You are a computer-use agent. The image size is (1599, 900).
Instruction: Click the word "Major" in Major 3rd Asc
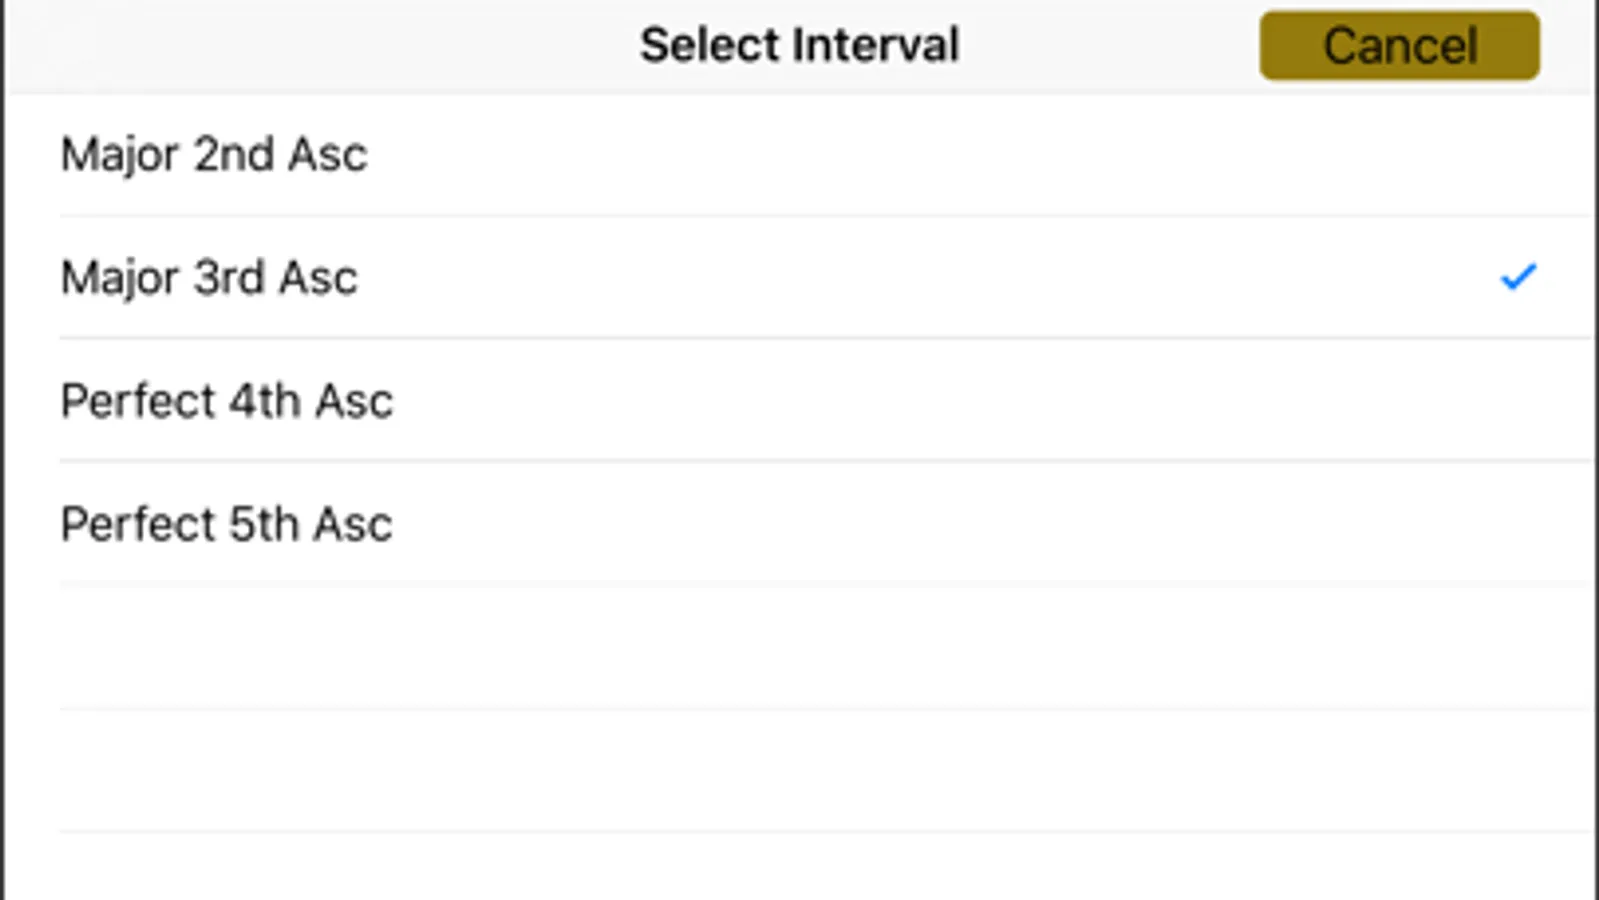(x=118, y=278)
